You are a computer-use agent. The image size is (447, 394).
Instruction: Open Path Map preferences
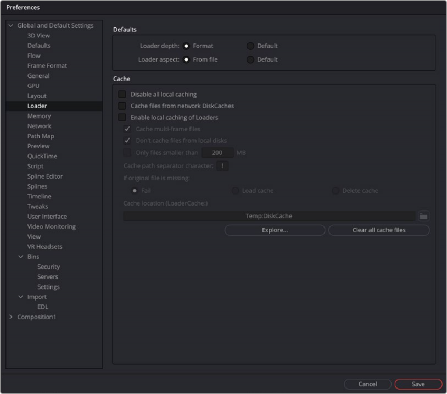pyautogui.click(x=41, y=136)
